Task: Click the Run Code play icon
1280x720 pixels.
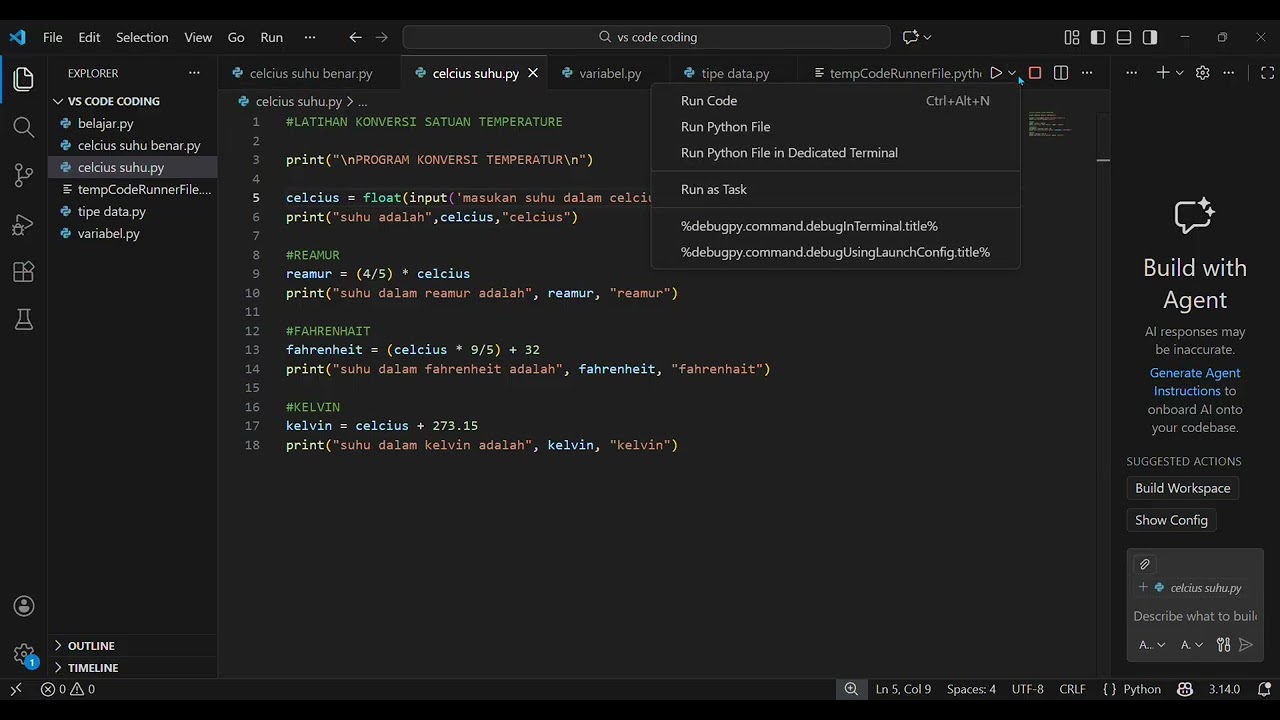Action: (x=995, y=73)
